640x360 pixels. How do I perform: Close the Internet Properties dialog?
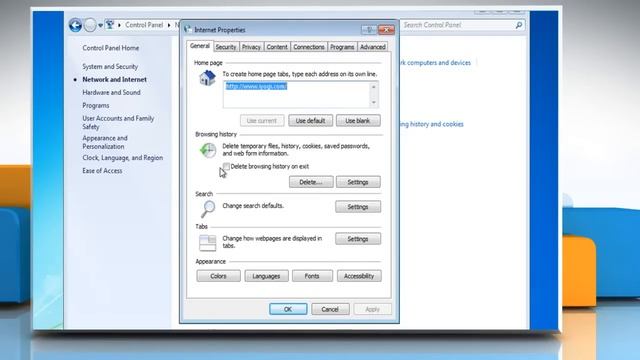[386, 30]
